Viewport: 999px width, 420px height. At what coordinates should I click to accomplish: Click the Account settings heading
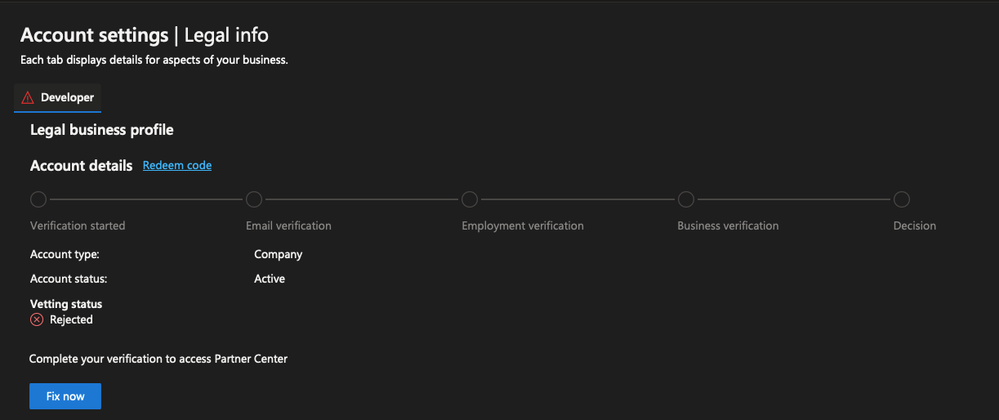[94, 36]
